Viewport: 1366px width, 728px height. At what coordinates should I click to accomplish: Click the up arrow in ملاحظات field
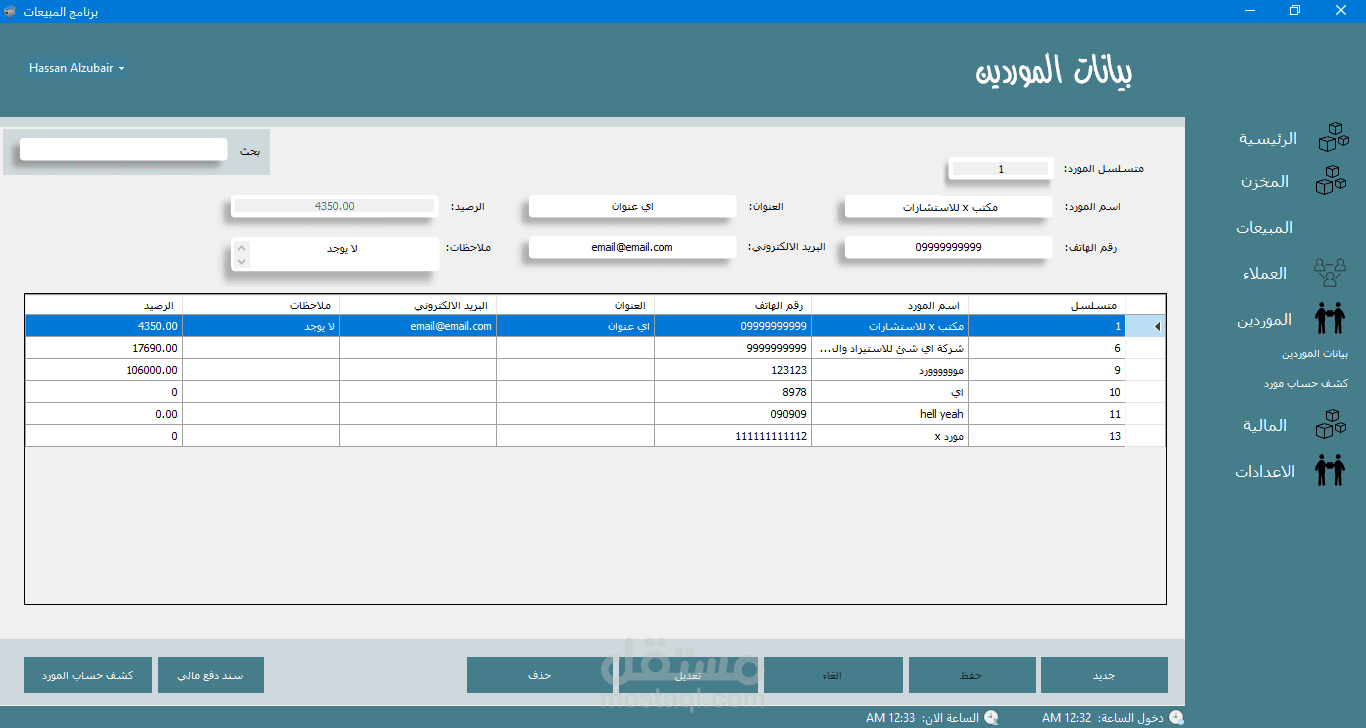(241, 246)
